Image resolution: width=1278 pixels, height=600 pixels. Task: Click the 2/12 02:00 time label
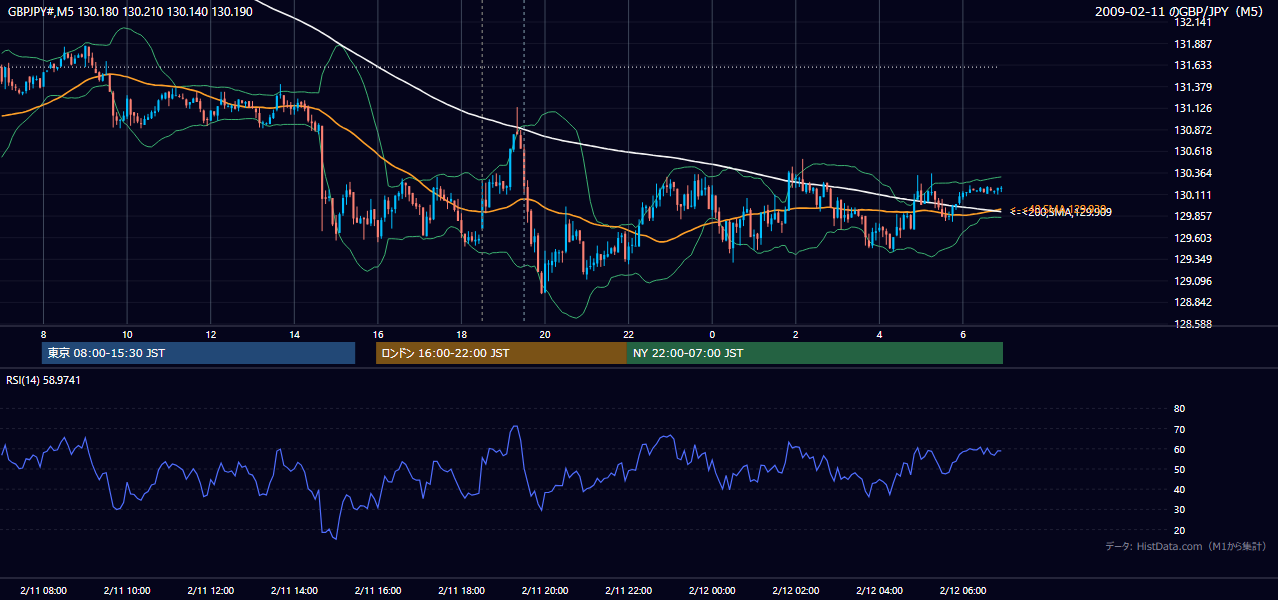point(795,591)
